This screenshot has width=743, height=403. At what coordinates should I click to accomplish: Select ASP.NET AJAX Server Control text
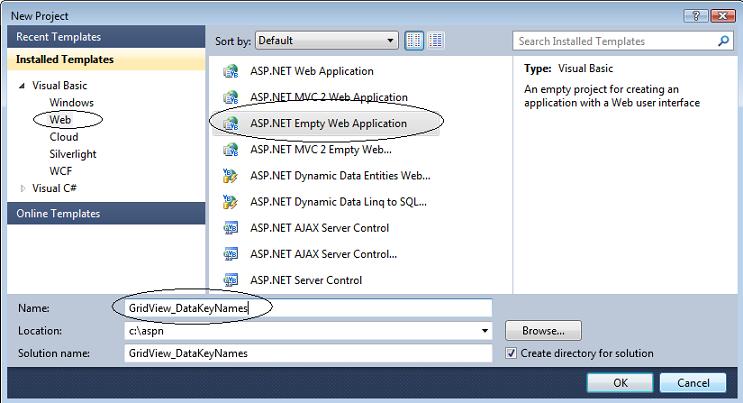tap(319, 228)
